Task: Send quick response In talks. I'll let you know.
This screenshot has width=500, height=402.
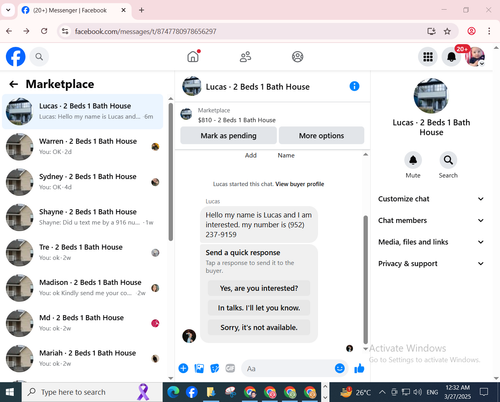Action: click(x=259, y=308)
